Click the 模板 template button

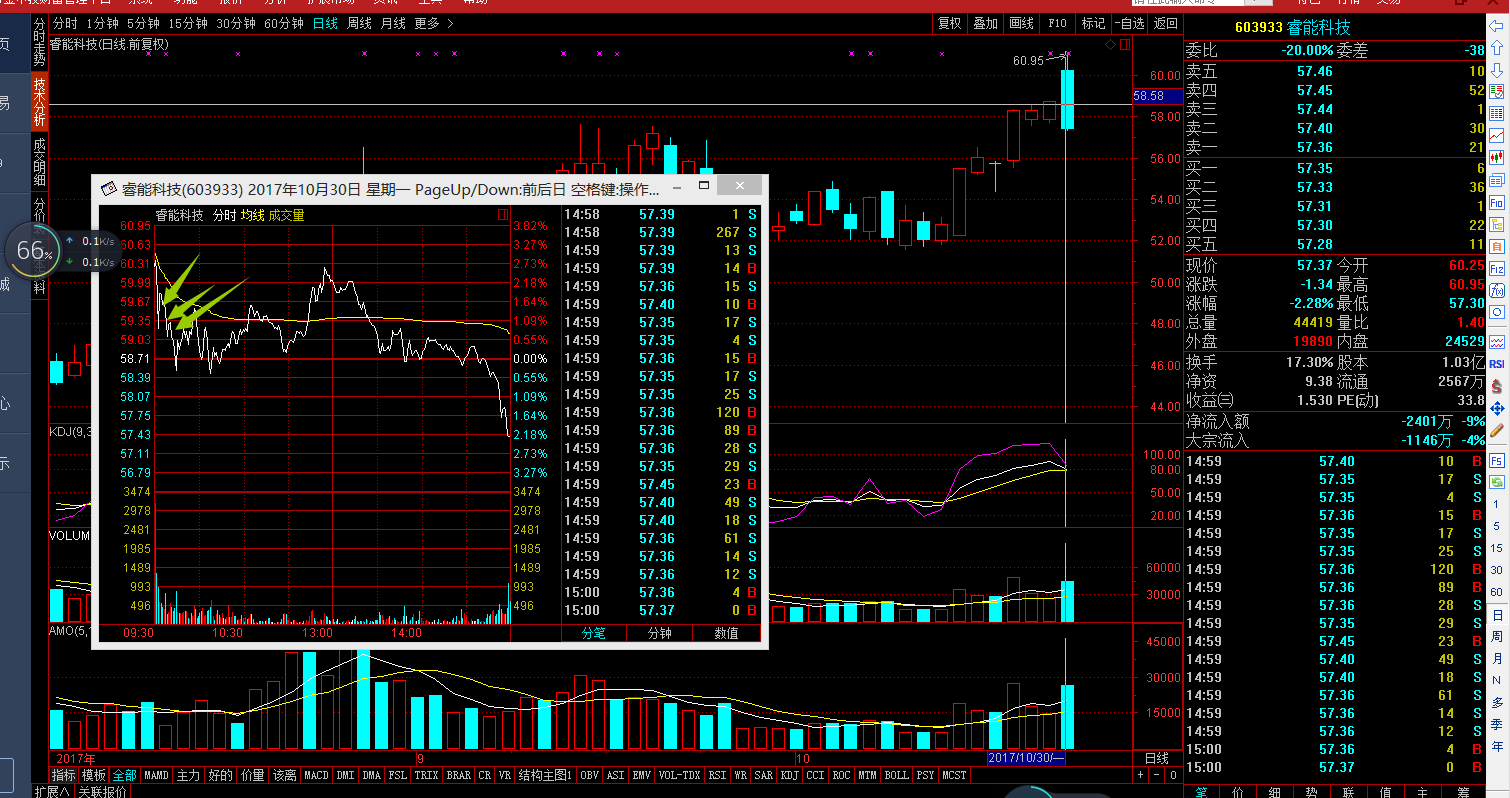coord(93,775)
